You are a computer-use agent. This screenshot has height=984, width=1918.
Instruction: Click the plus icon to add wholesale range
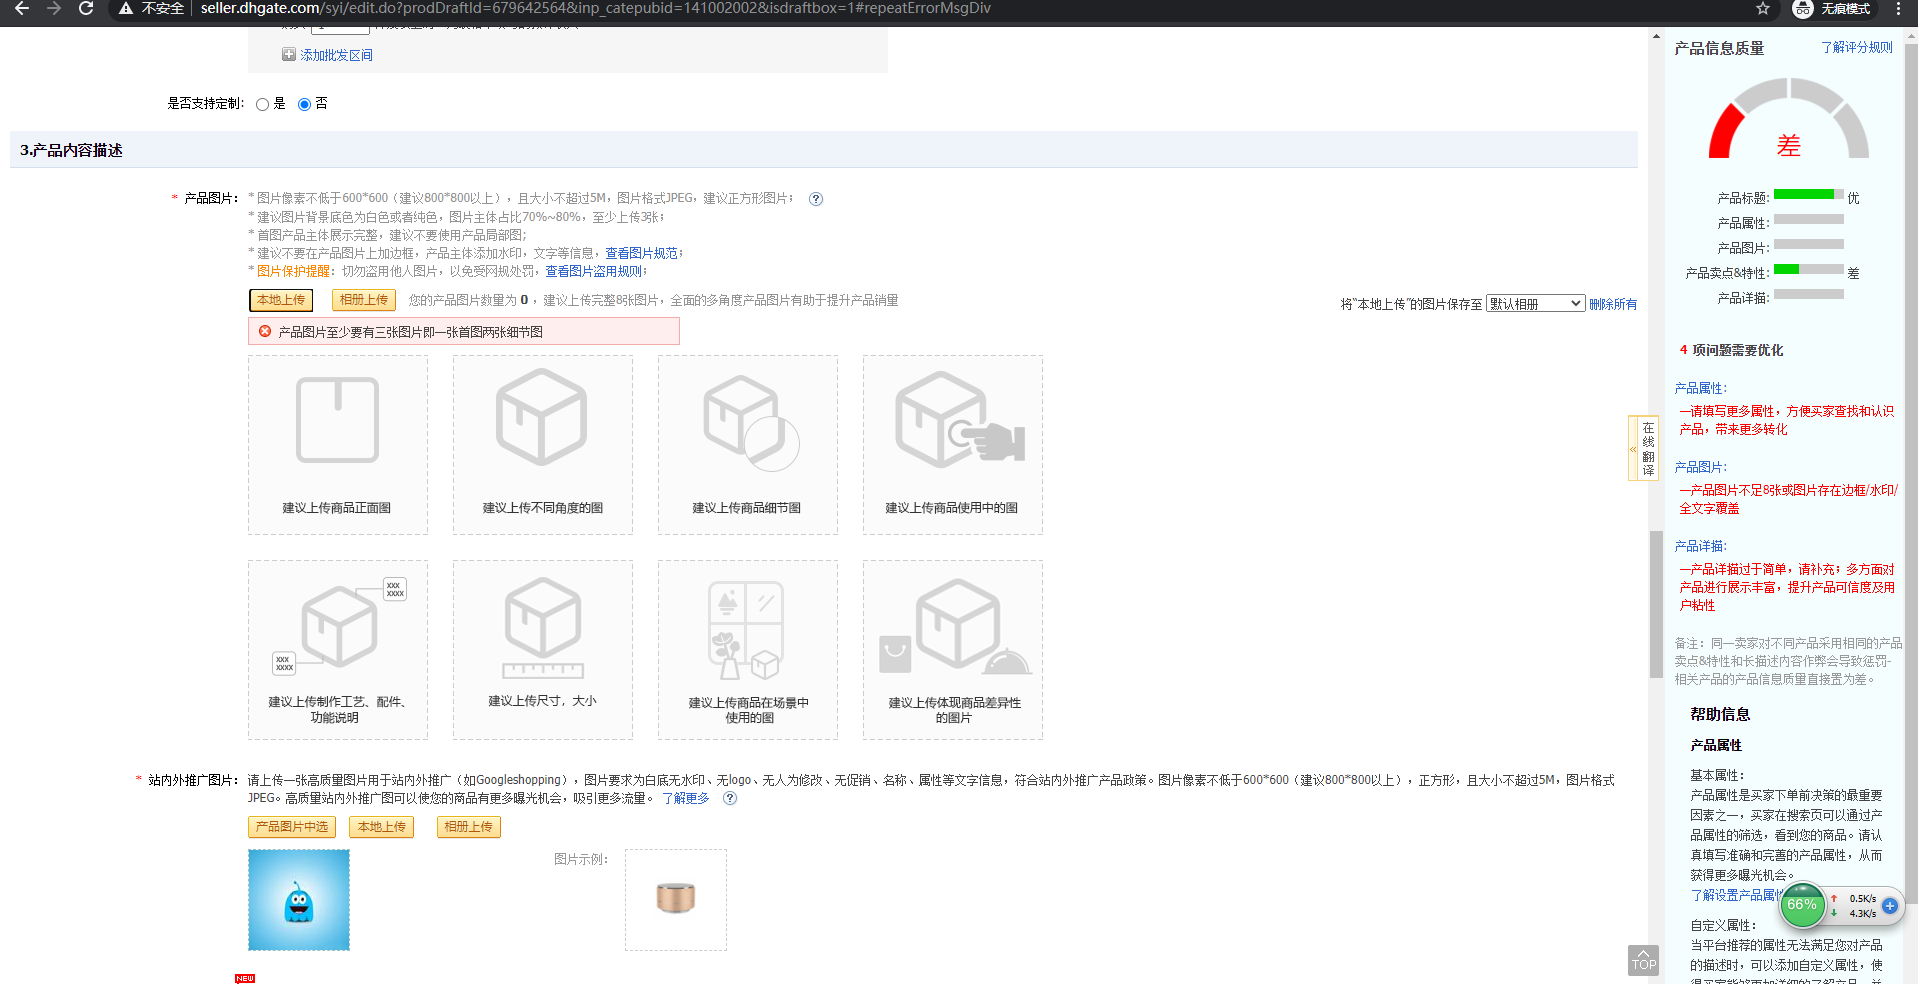(x=289, y=55)
